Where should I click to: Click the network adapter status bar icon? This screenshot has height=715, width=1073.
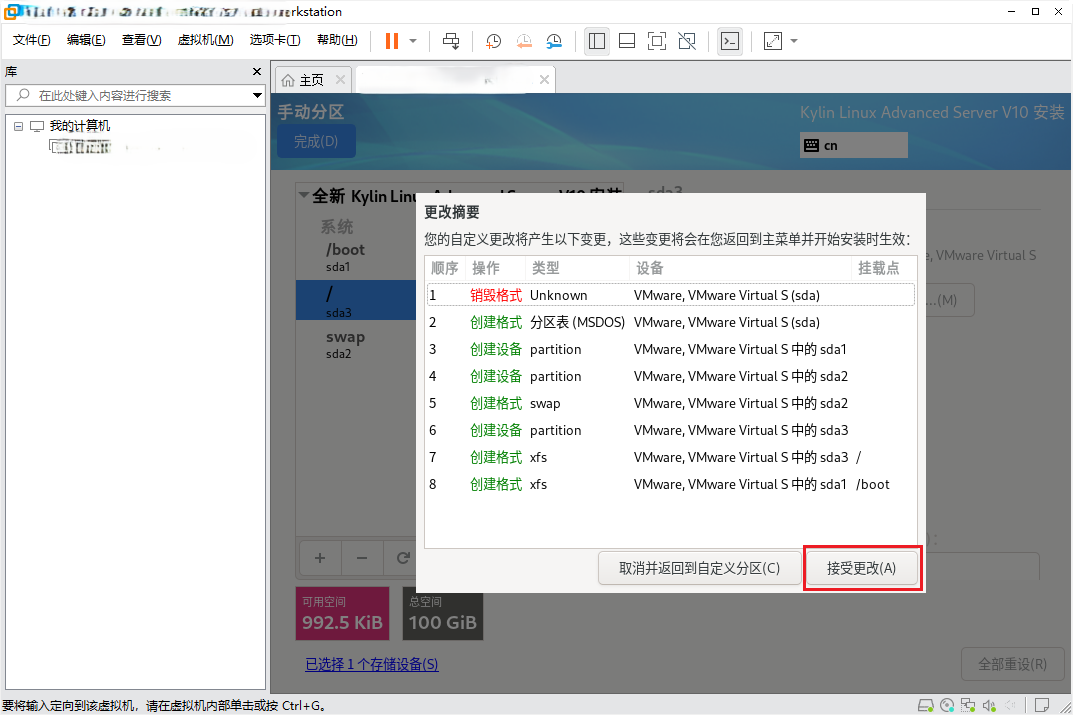pos(968,705)
